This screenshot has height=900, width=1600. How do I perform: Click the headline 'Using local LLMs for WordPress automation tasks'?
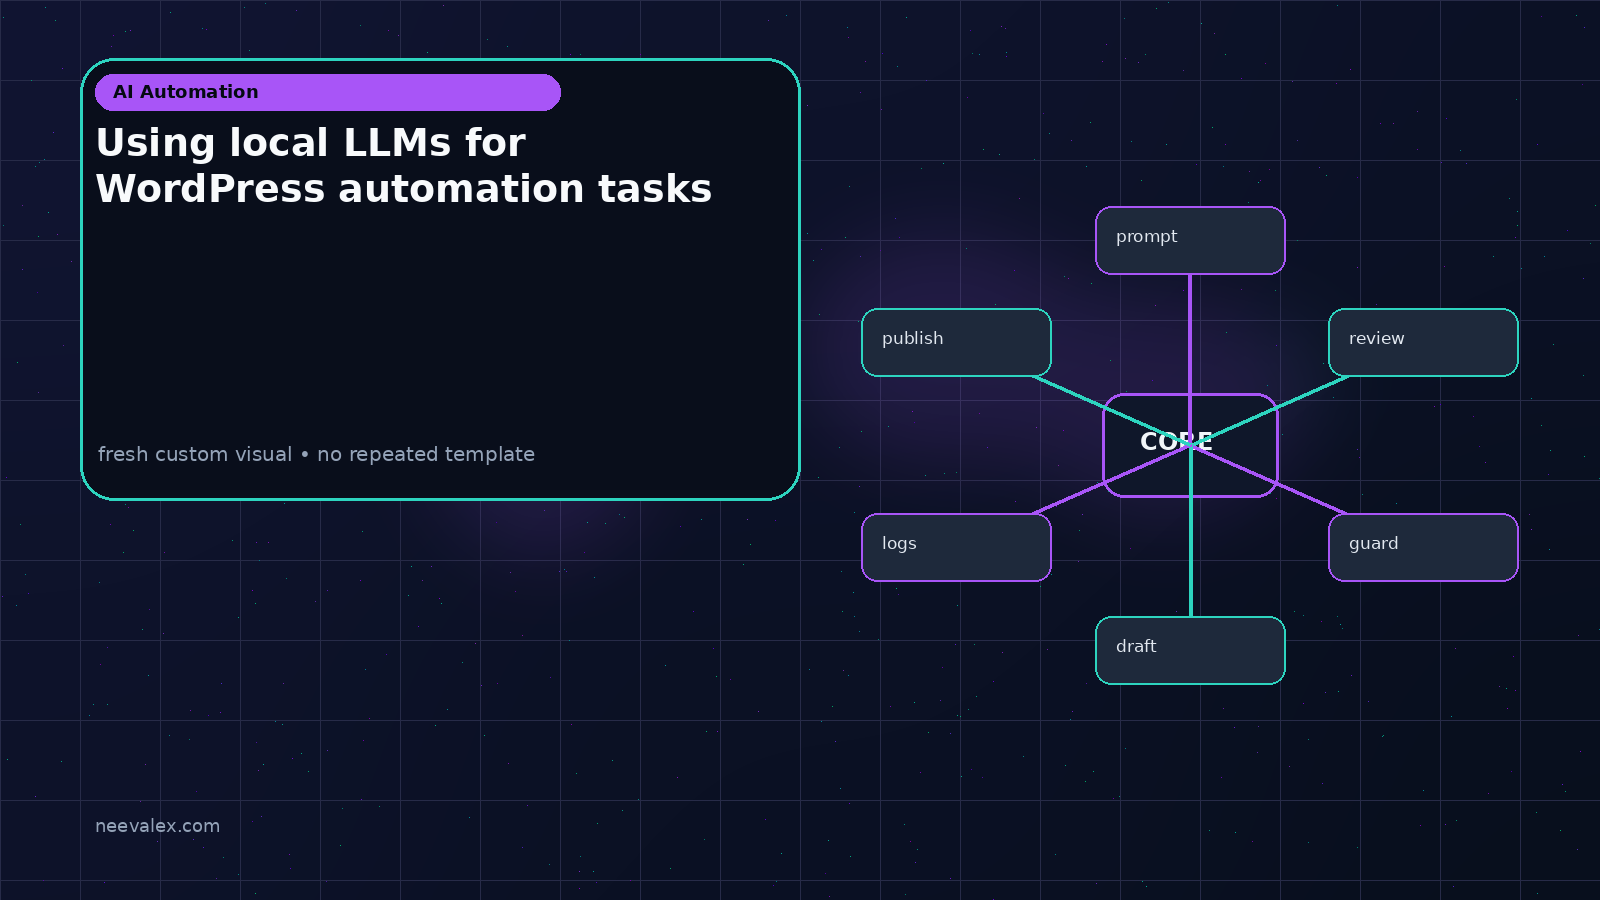(x=404, y=166)
